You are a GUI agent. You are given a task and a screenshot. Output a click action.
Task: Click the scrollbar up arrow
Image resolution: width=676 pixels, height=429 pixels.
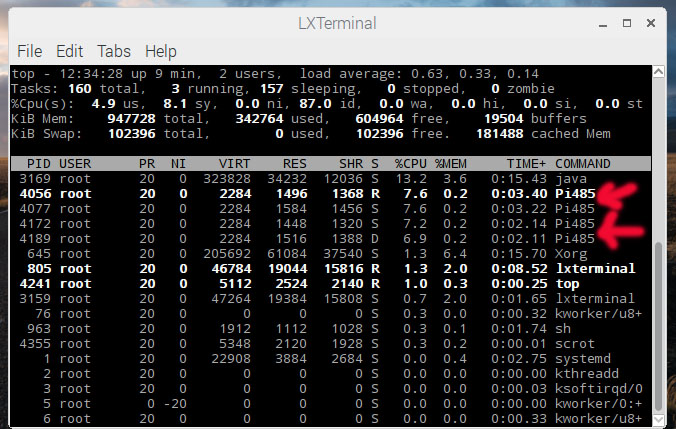(x=658, y=72)
